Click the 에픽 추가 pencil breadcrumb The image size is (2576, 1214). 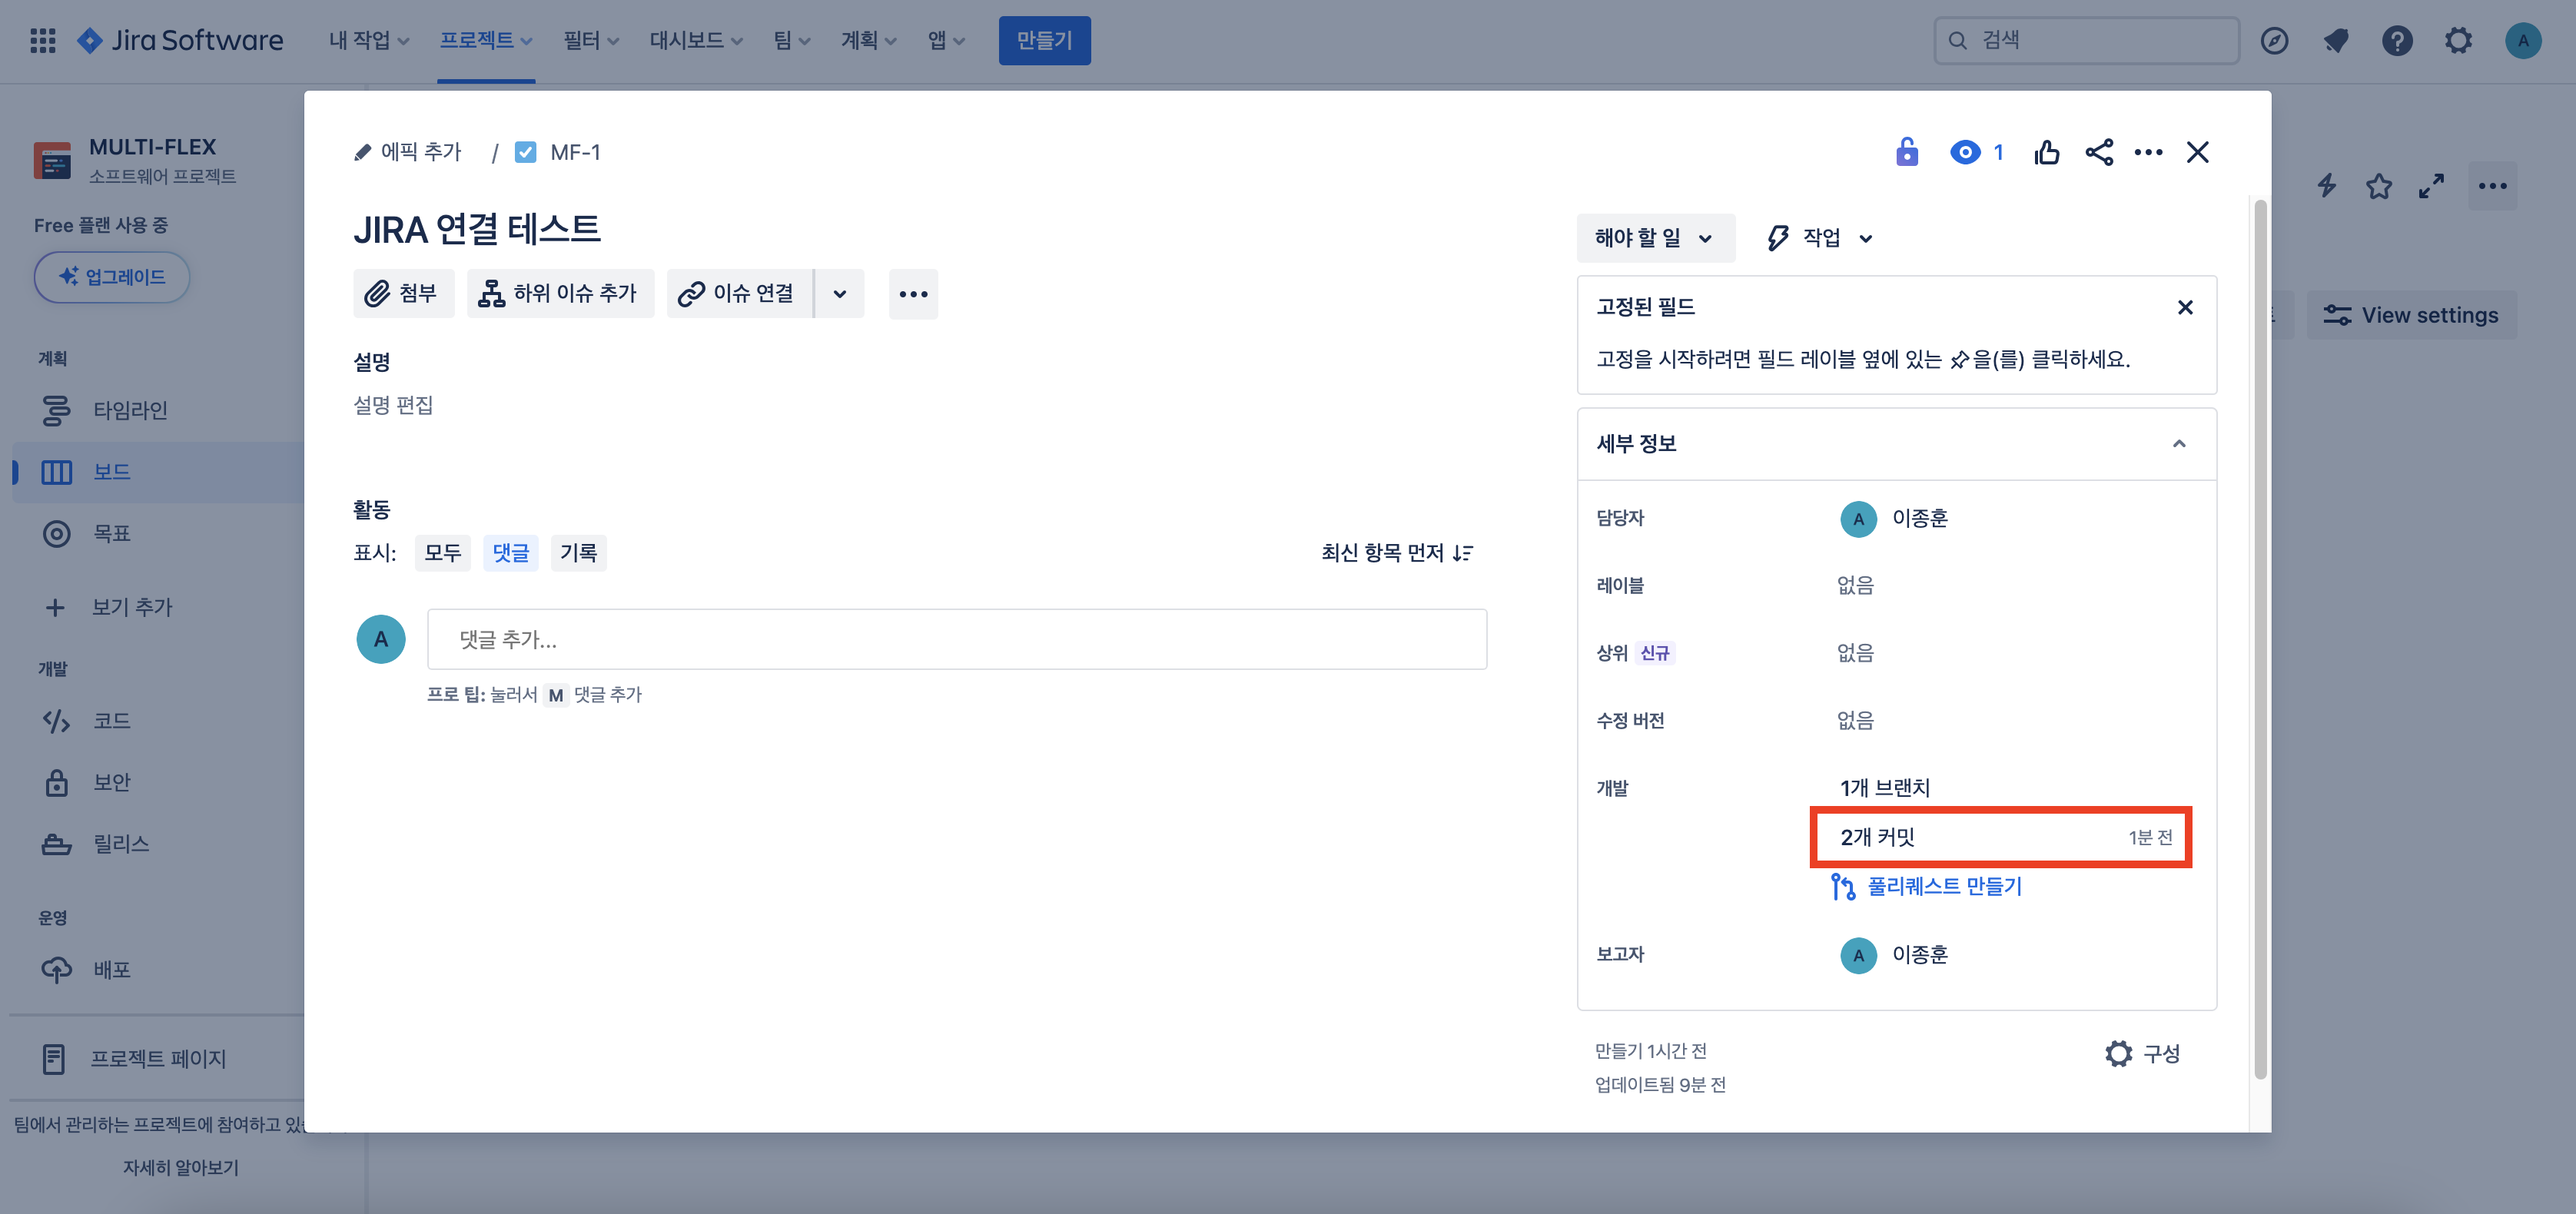407,152
